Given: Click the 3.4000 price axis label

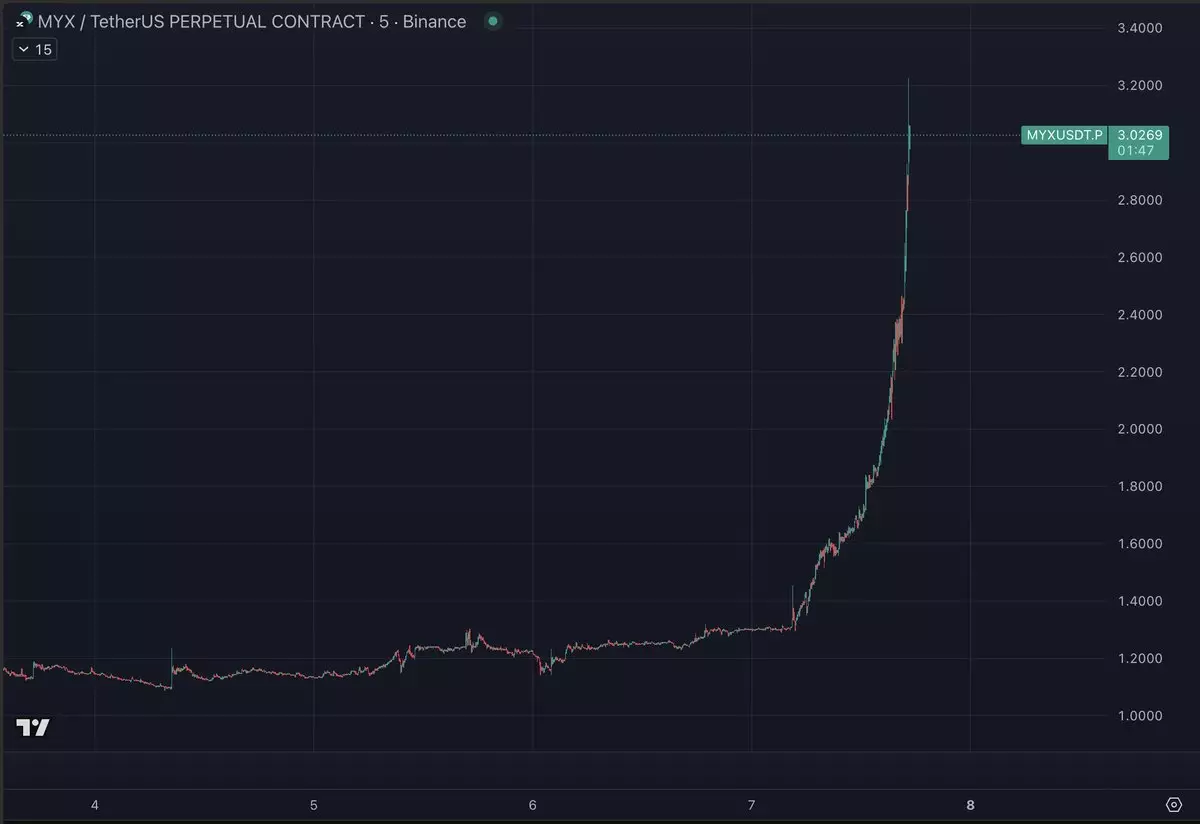Looking at the screenshot, I should coord(1140,28).
